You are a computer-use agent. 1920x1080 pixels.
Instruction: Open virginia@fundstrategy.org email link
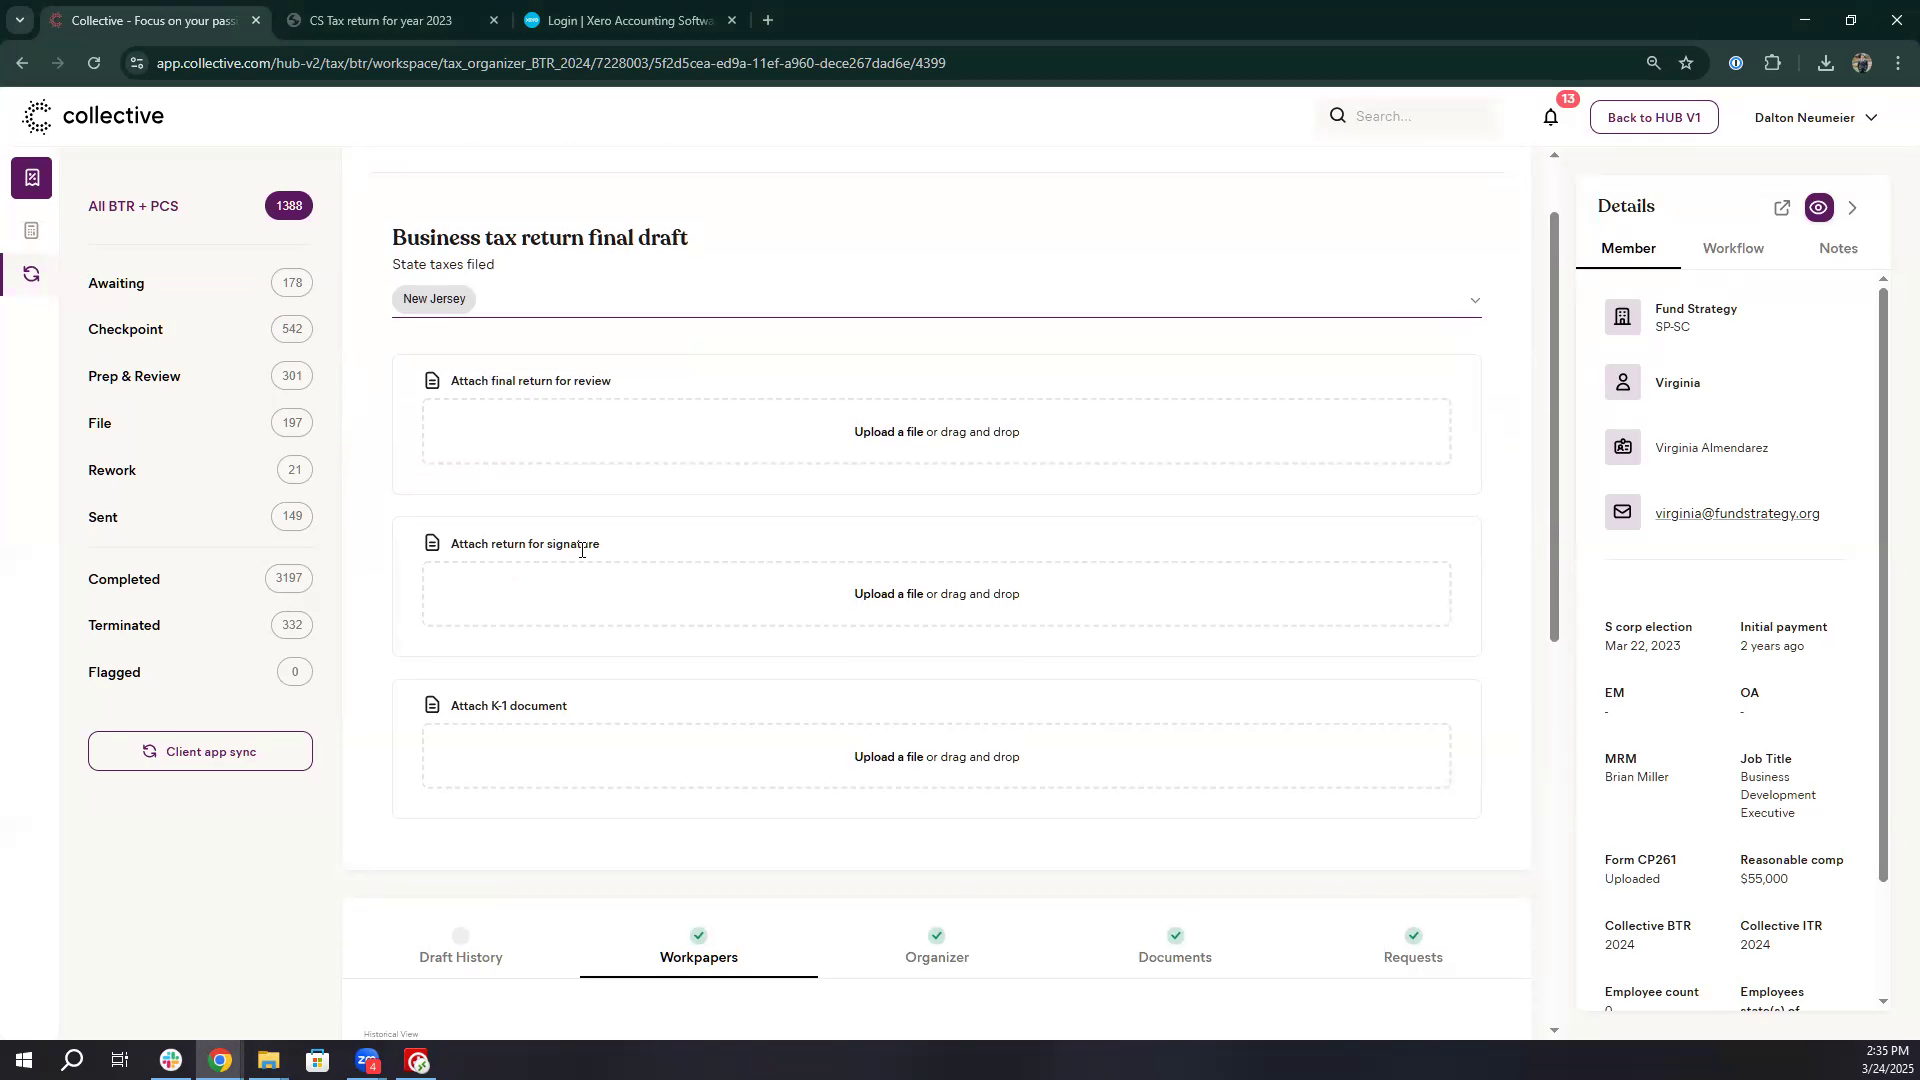point(1736,513)
